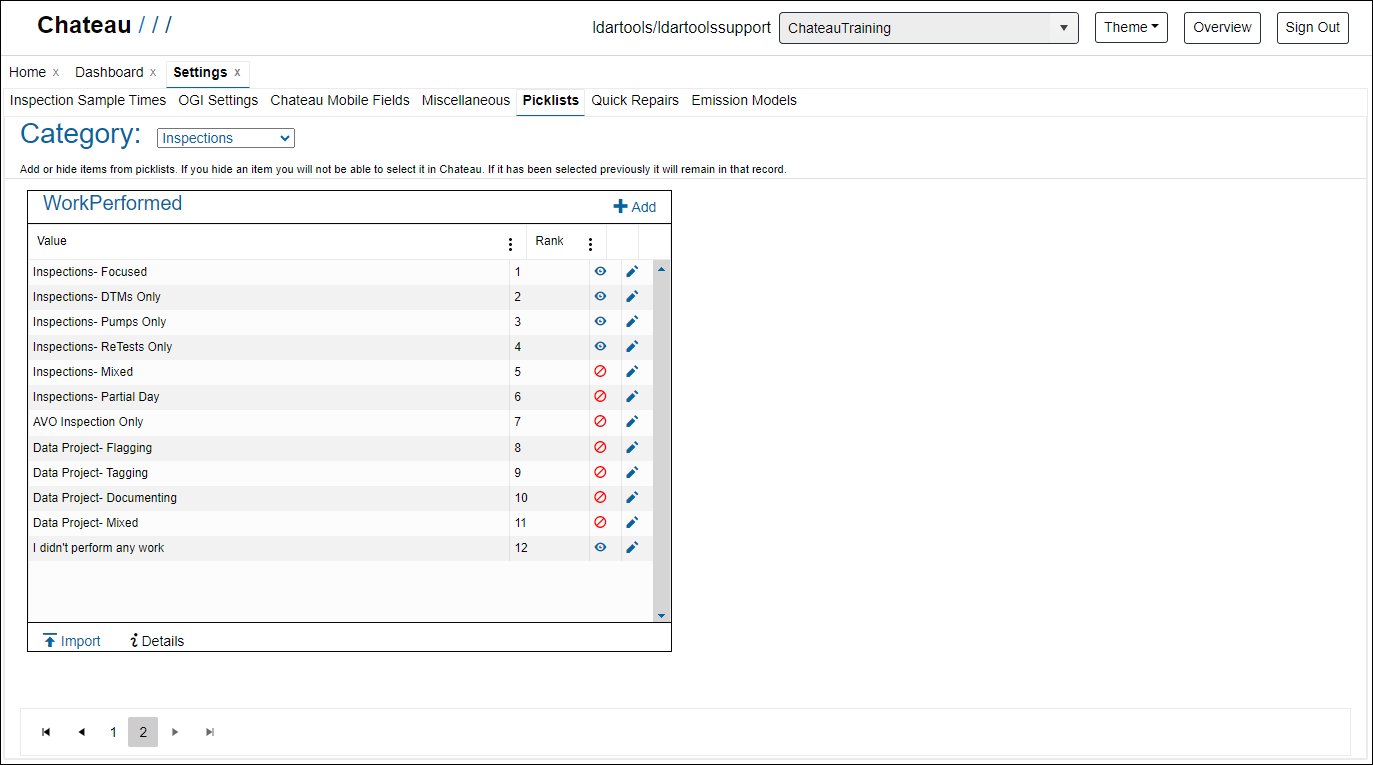Open the Category dropdown showing Inspections
This screenshot has height=765, width=1373.
[x=226, y=138]
